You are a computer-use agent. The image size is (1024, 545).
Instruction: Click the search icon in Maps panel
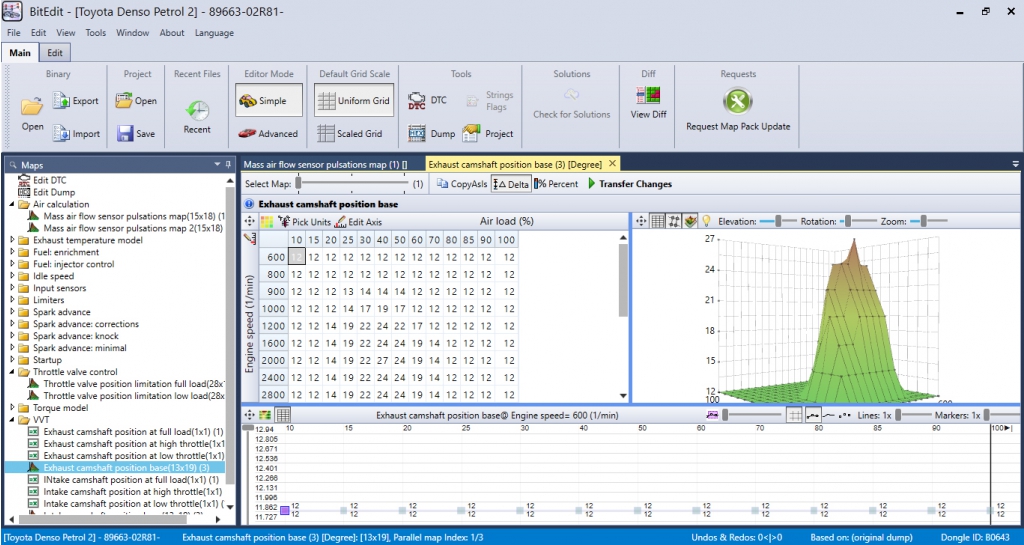click(13, 165)
